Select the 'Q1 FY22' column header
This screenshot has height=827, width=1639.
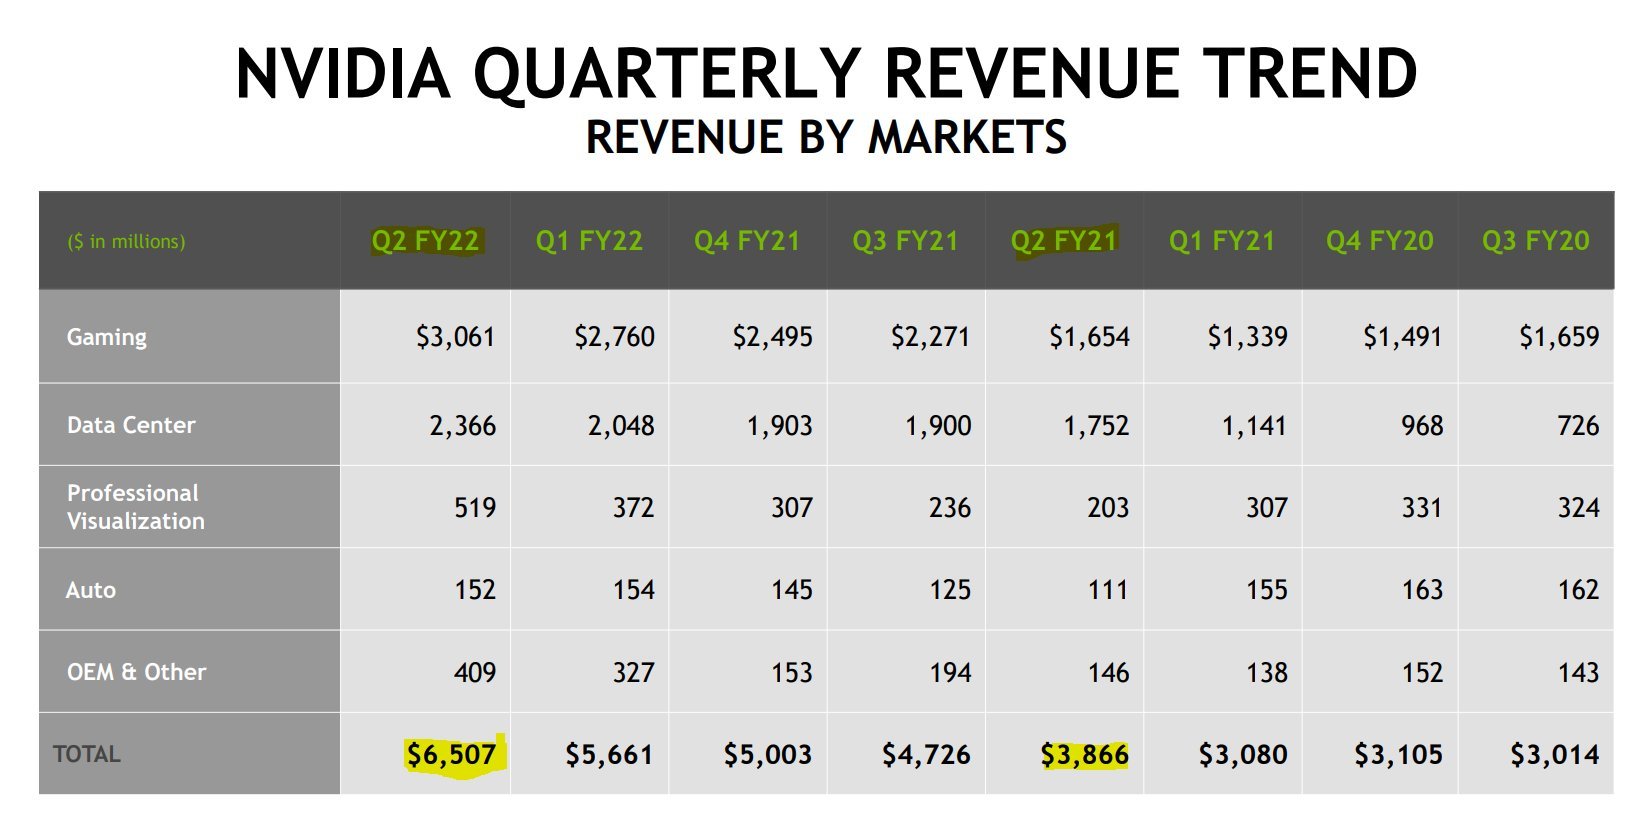point(589,241)
